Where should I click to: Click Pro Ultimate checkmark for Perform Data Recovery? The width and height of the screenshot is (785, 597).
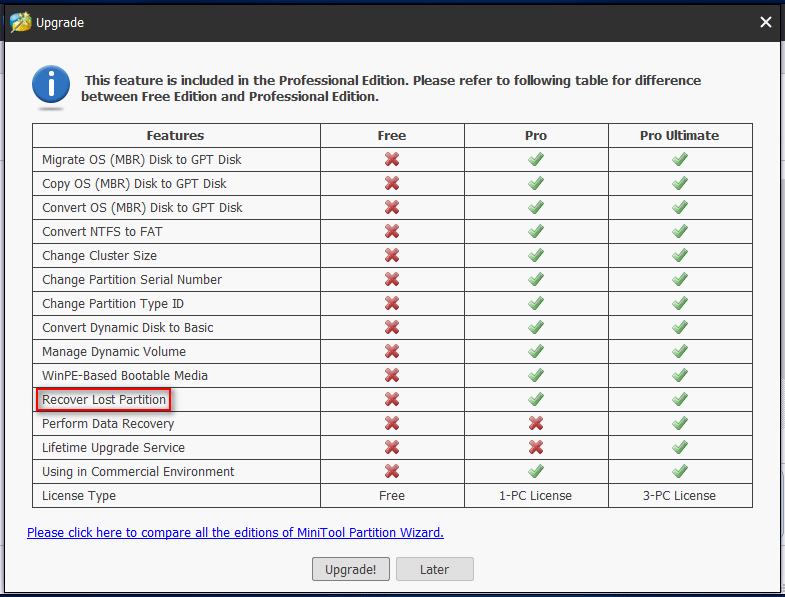(679, 424)
